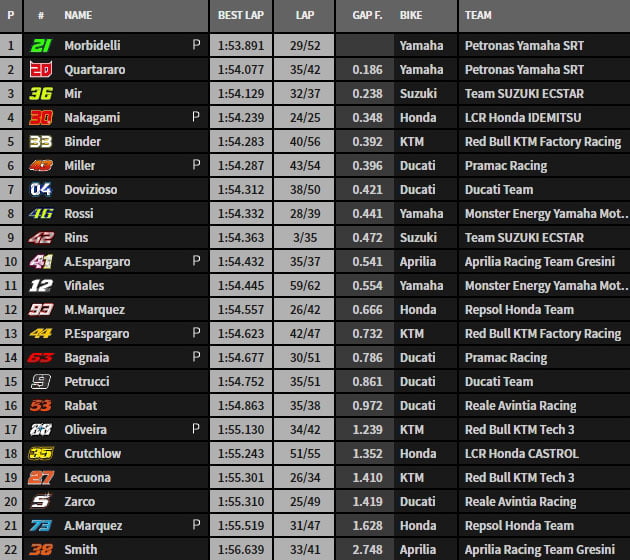The image size is (630, 560).
Task: Click the TEAM column header
Action: (479, 16)
